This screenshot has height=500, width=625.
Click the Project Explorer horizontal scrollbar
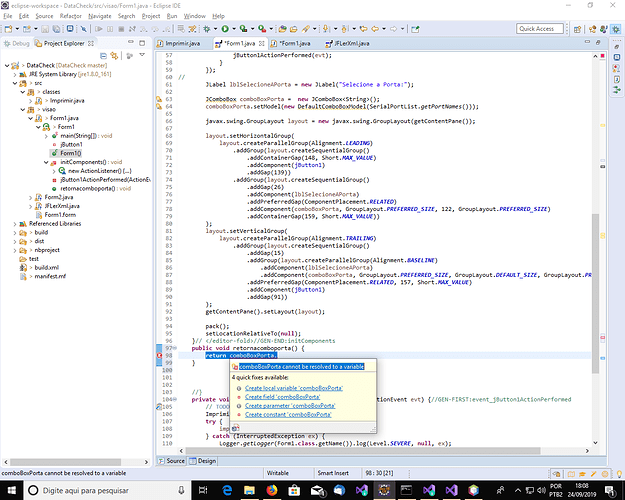point(65,462)
